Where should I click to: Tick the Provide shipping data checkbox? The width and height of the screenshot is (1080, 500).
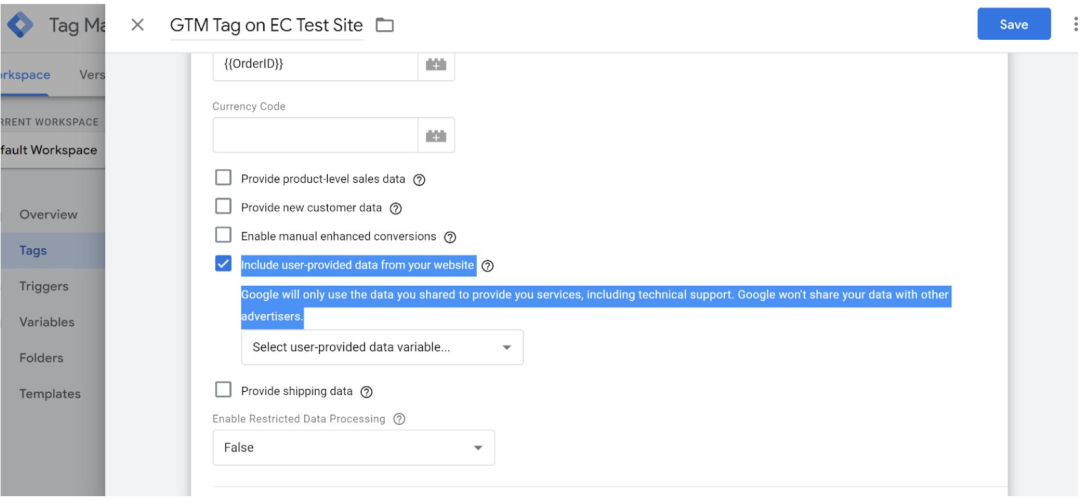[x=223, y=390]
